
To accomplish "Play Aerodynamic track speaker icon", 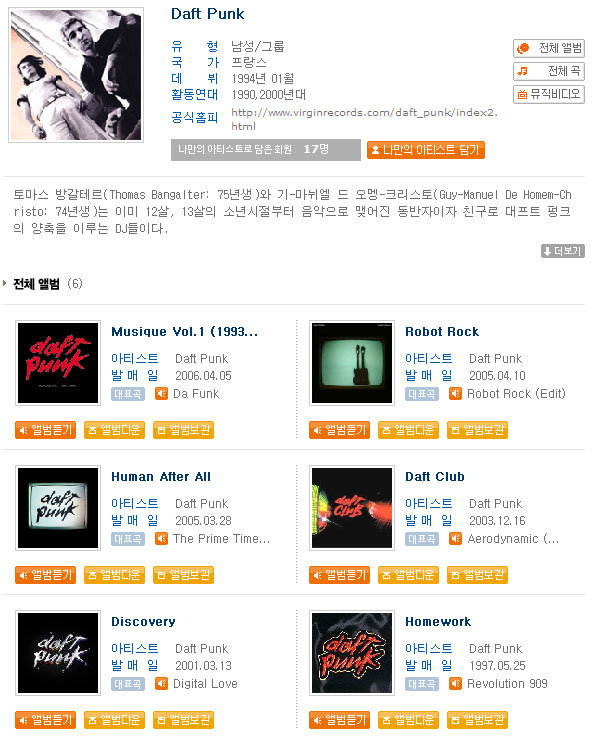I will [x=455, y=538].
